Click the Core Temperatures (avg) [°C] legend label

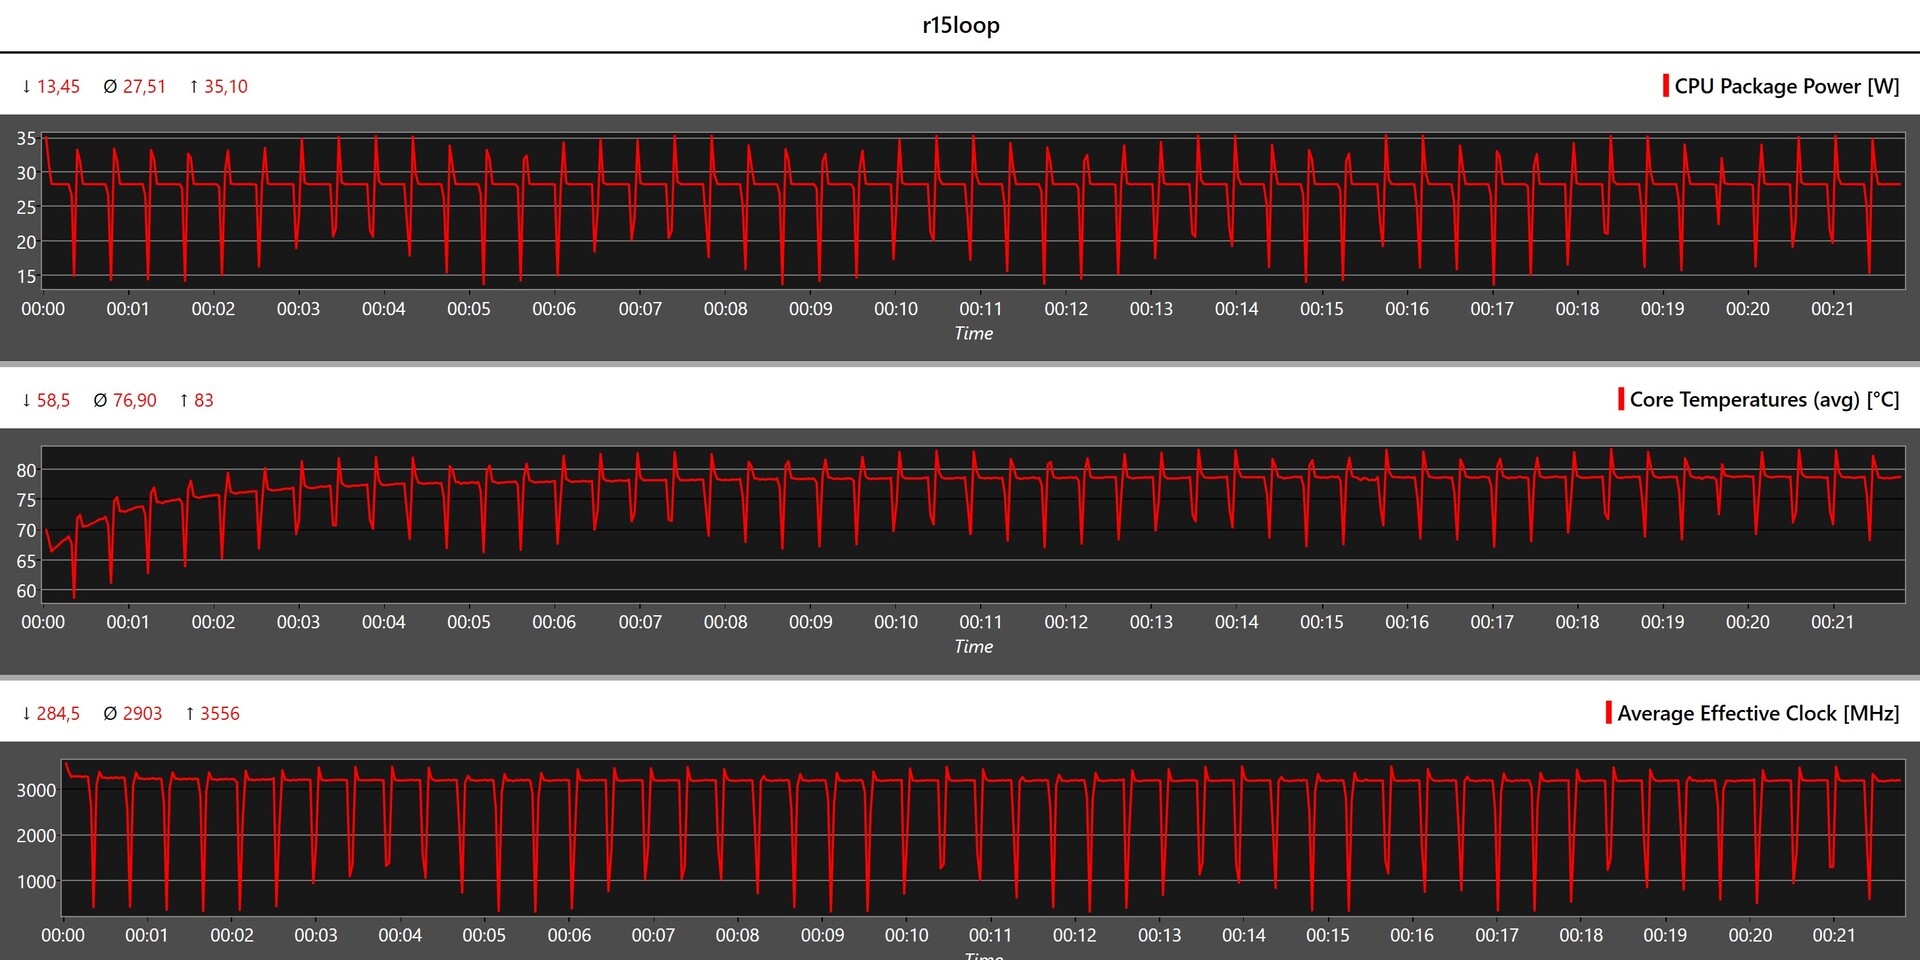(1765, 399)
